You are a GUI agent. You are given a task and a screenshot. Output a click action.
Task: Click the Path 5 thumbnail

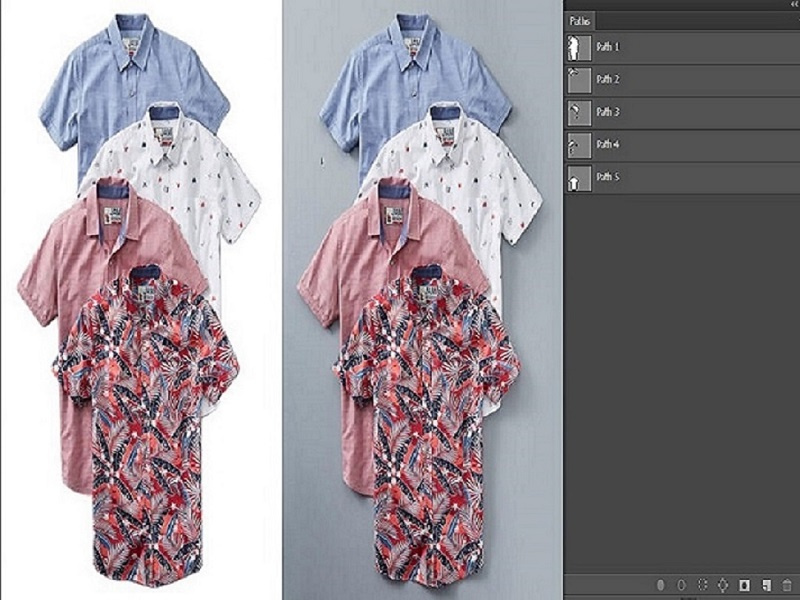click(x=576, y=178)
